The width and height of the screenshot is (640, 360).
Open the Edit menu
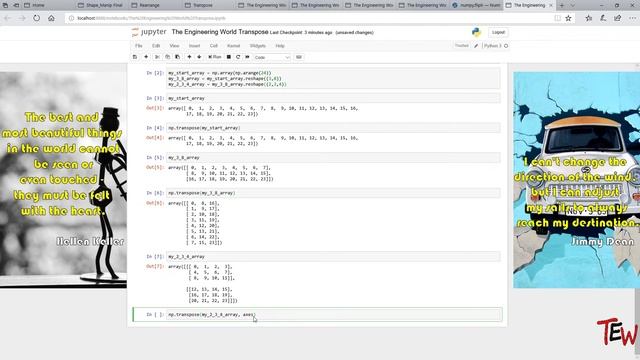pyautogui.click(x=156, y=46)
